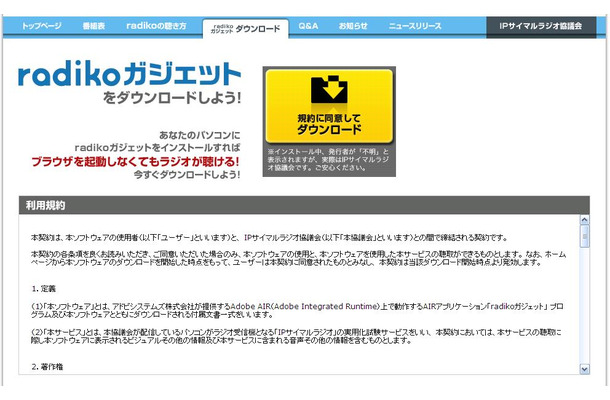Click the 1. 定義 heading
This screenshot has width=610, height=400.
click(x=44, y=289)
